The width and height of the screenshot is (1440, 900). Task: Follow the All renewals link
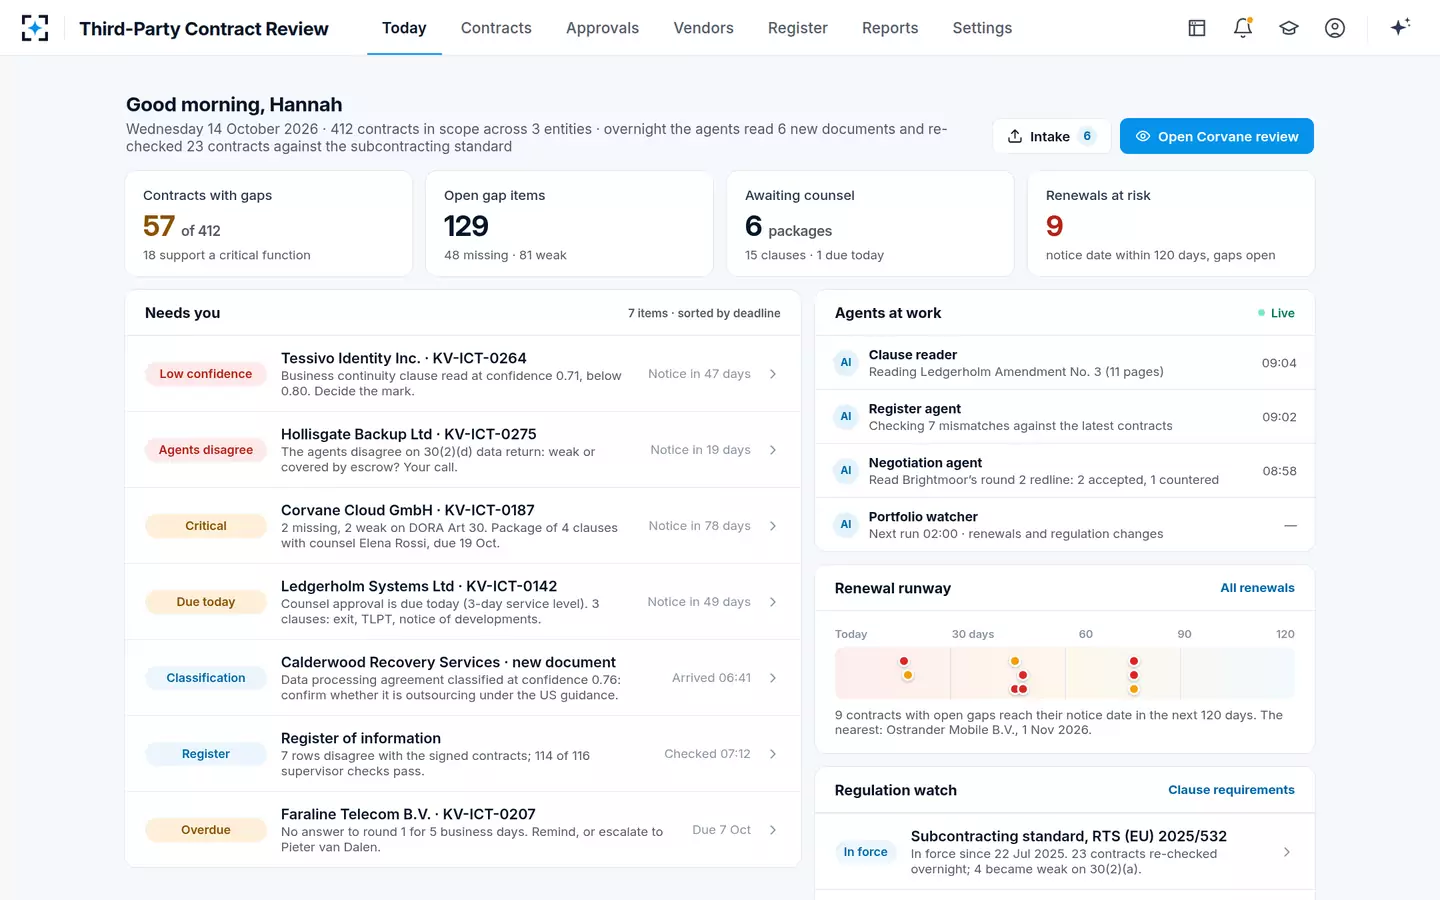[x=1257, y=588]
